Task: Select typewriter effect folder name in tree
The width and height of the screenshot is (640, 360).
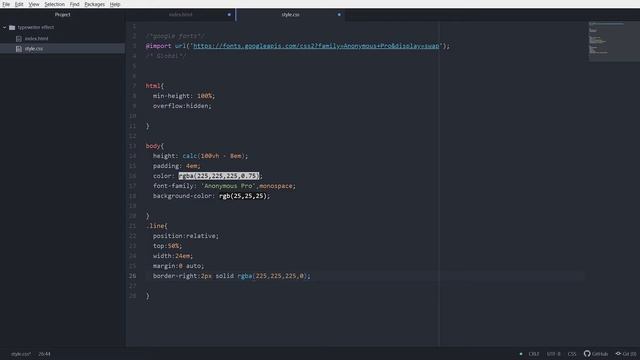Action: (x=36, y=27)
